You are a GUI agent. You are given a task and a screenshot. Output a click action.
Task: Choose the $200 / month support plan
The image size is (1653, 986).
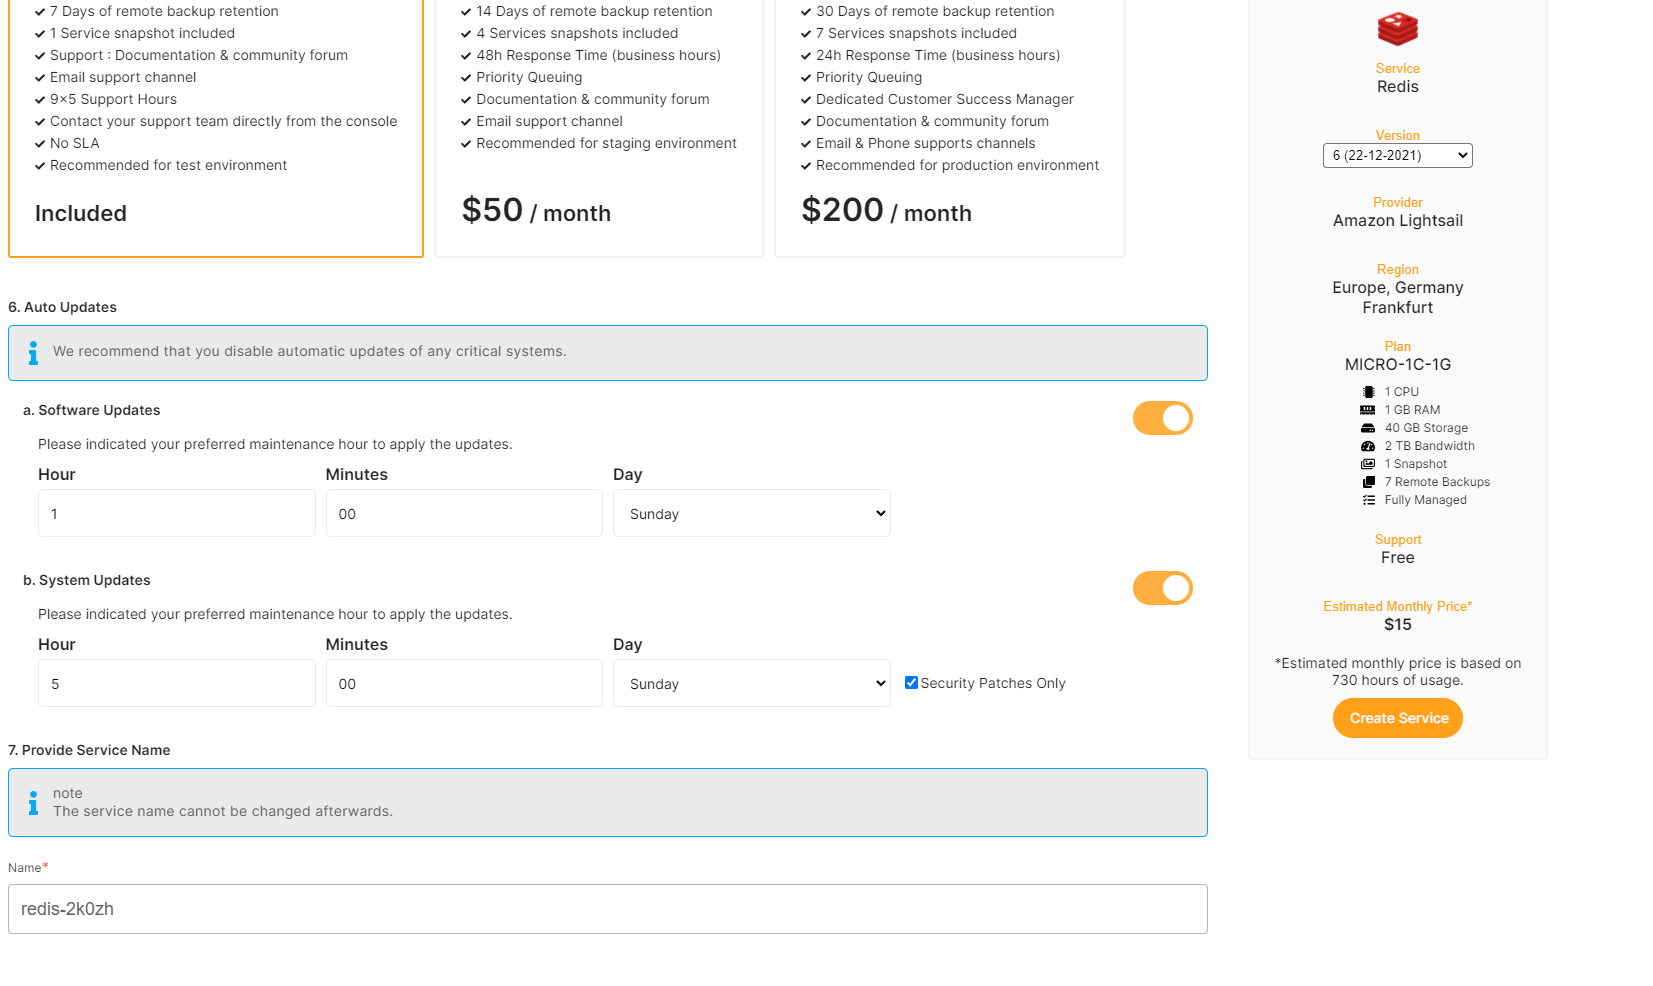[949, 130]
